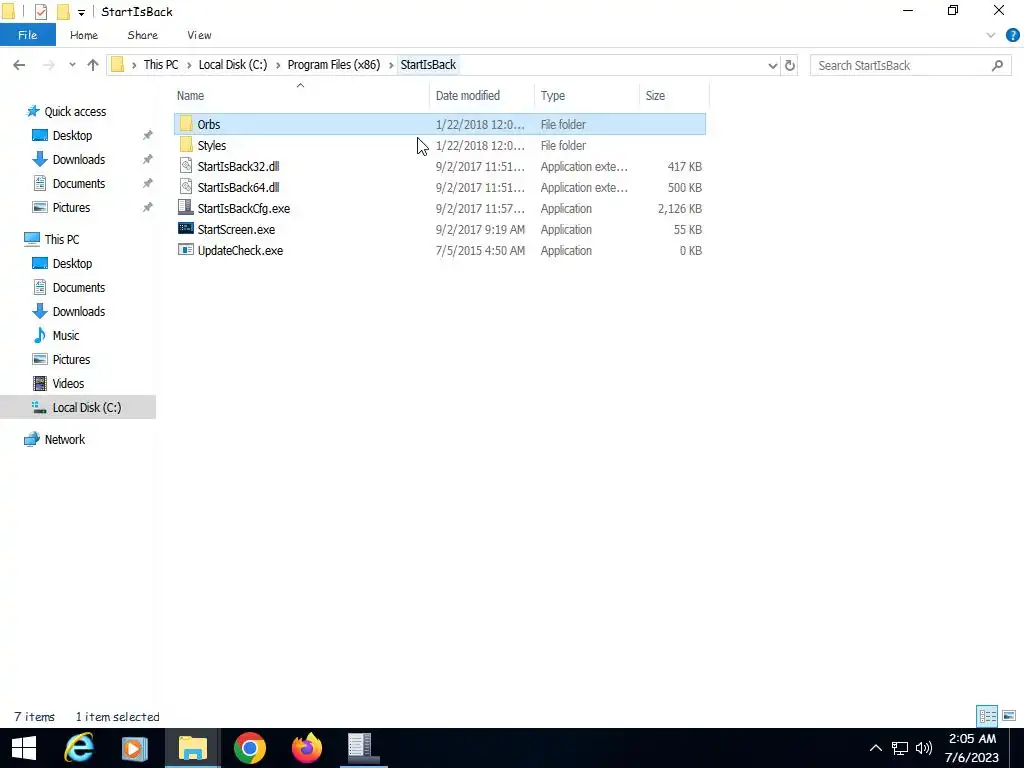Click StartScreen.exe date 9/2/2017 9:19 AM
1024x768 pixels.
coord(480,229)
